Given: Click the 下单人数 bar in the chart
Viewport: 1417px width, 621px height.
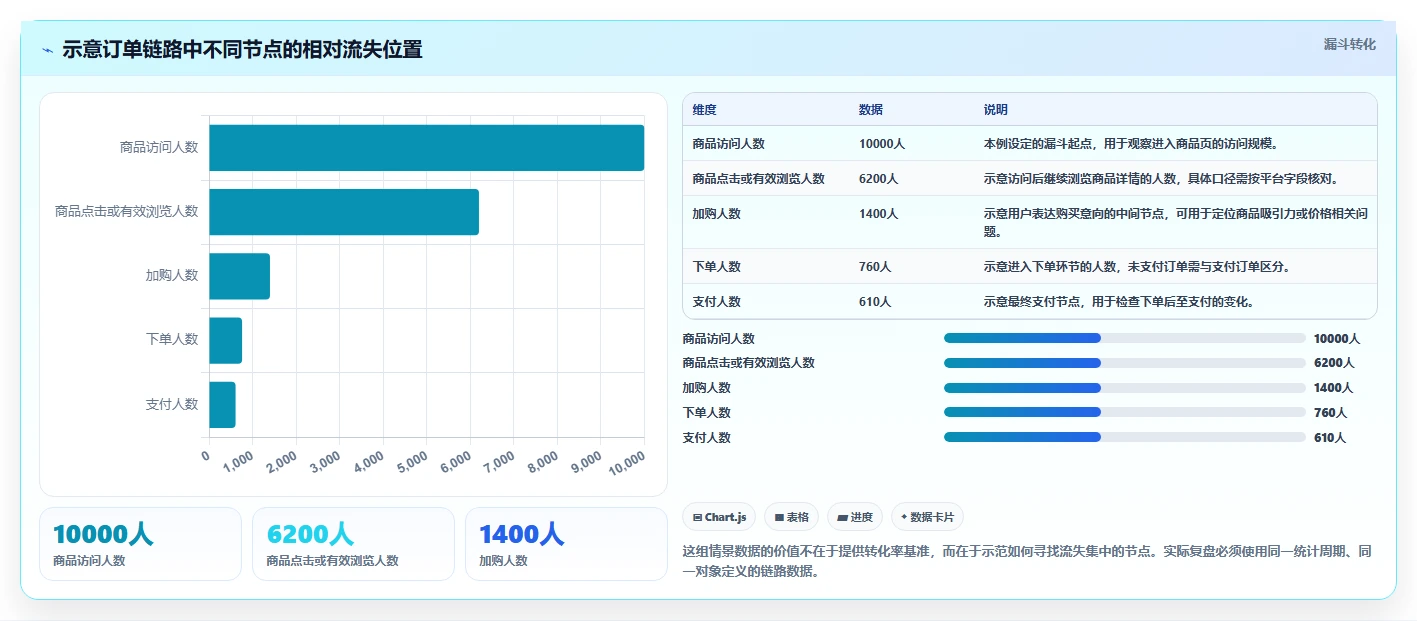Looking at the screenshot, I should (225, 340).
